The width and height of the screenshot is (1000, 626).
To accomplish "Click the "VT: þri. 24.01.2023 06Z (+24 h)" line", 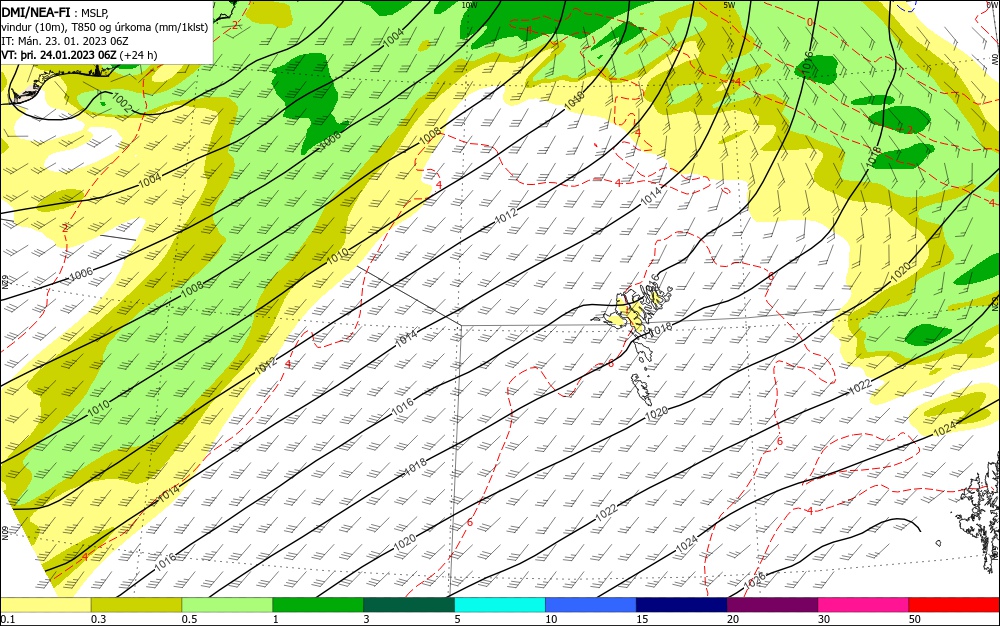I will click(x=79, y=55).
